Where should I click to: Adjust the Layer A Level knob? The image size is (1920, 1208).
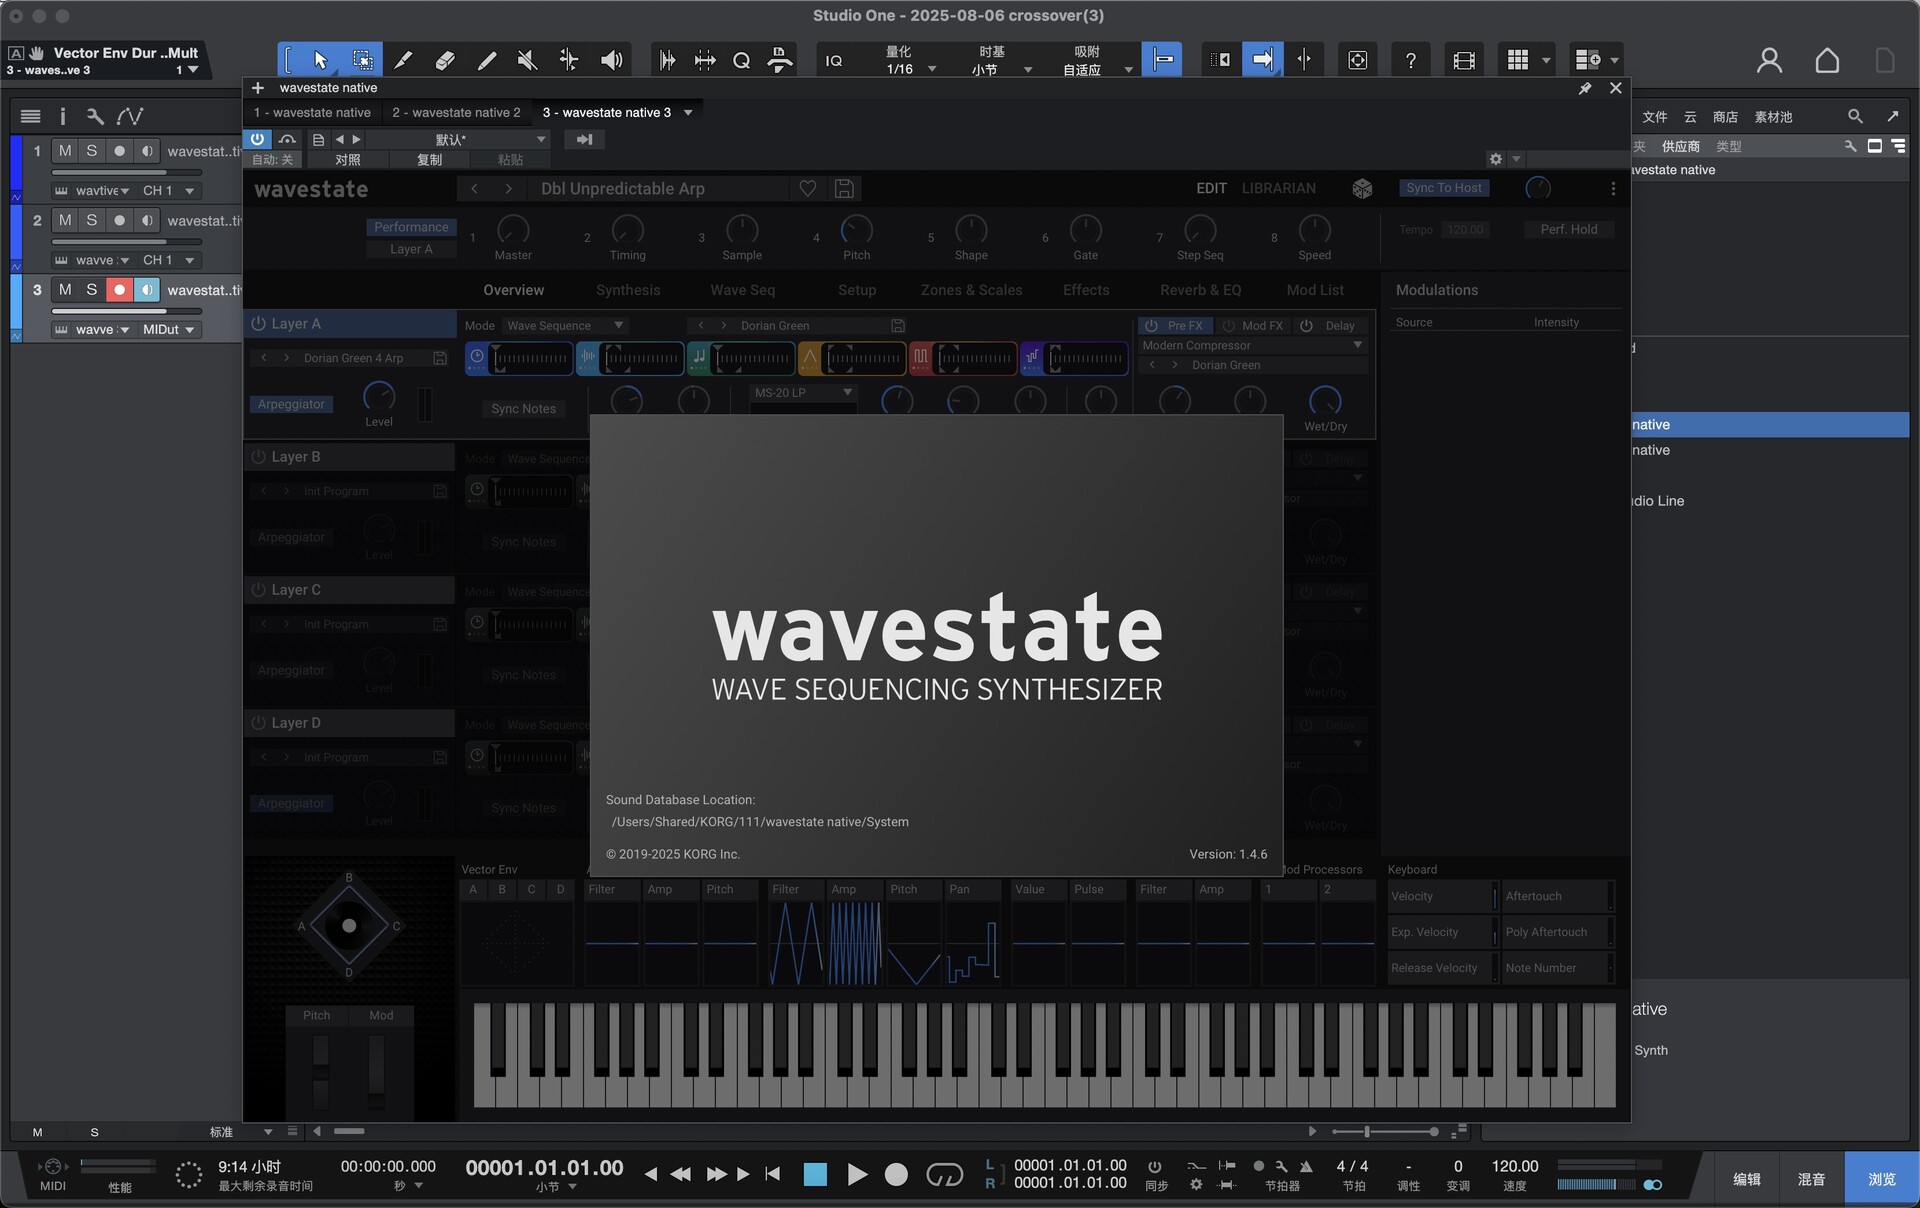click(379, 397)
